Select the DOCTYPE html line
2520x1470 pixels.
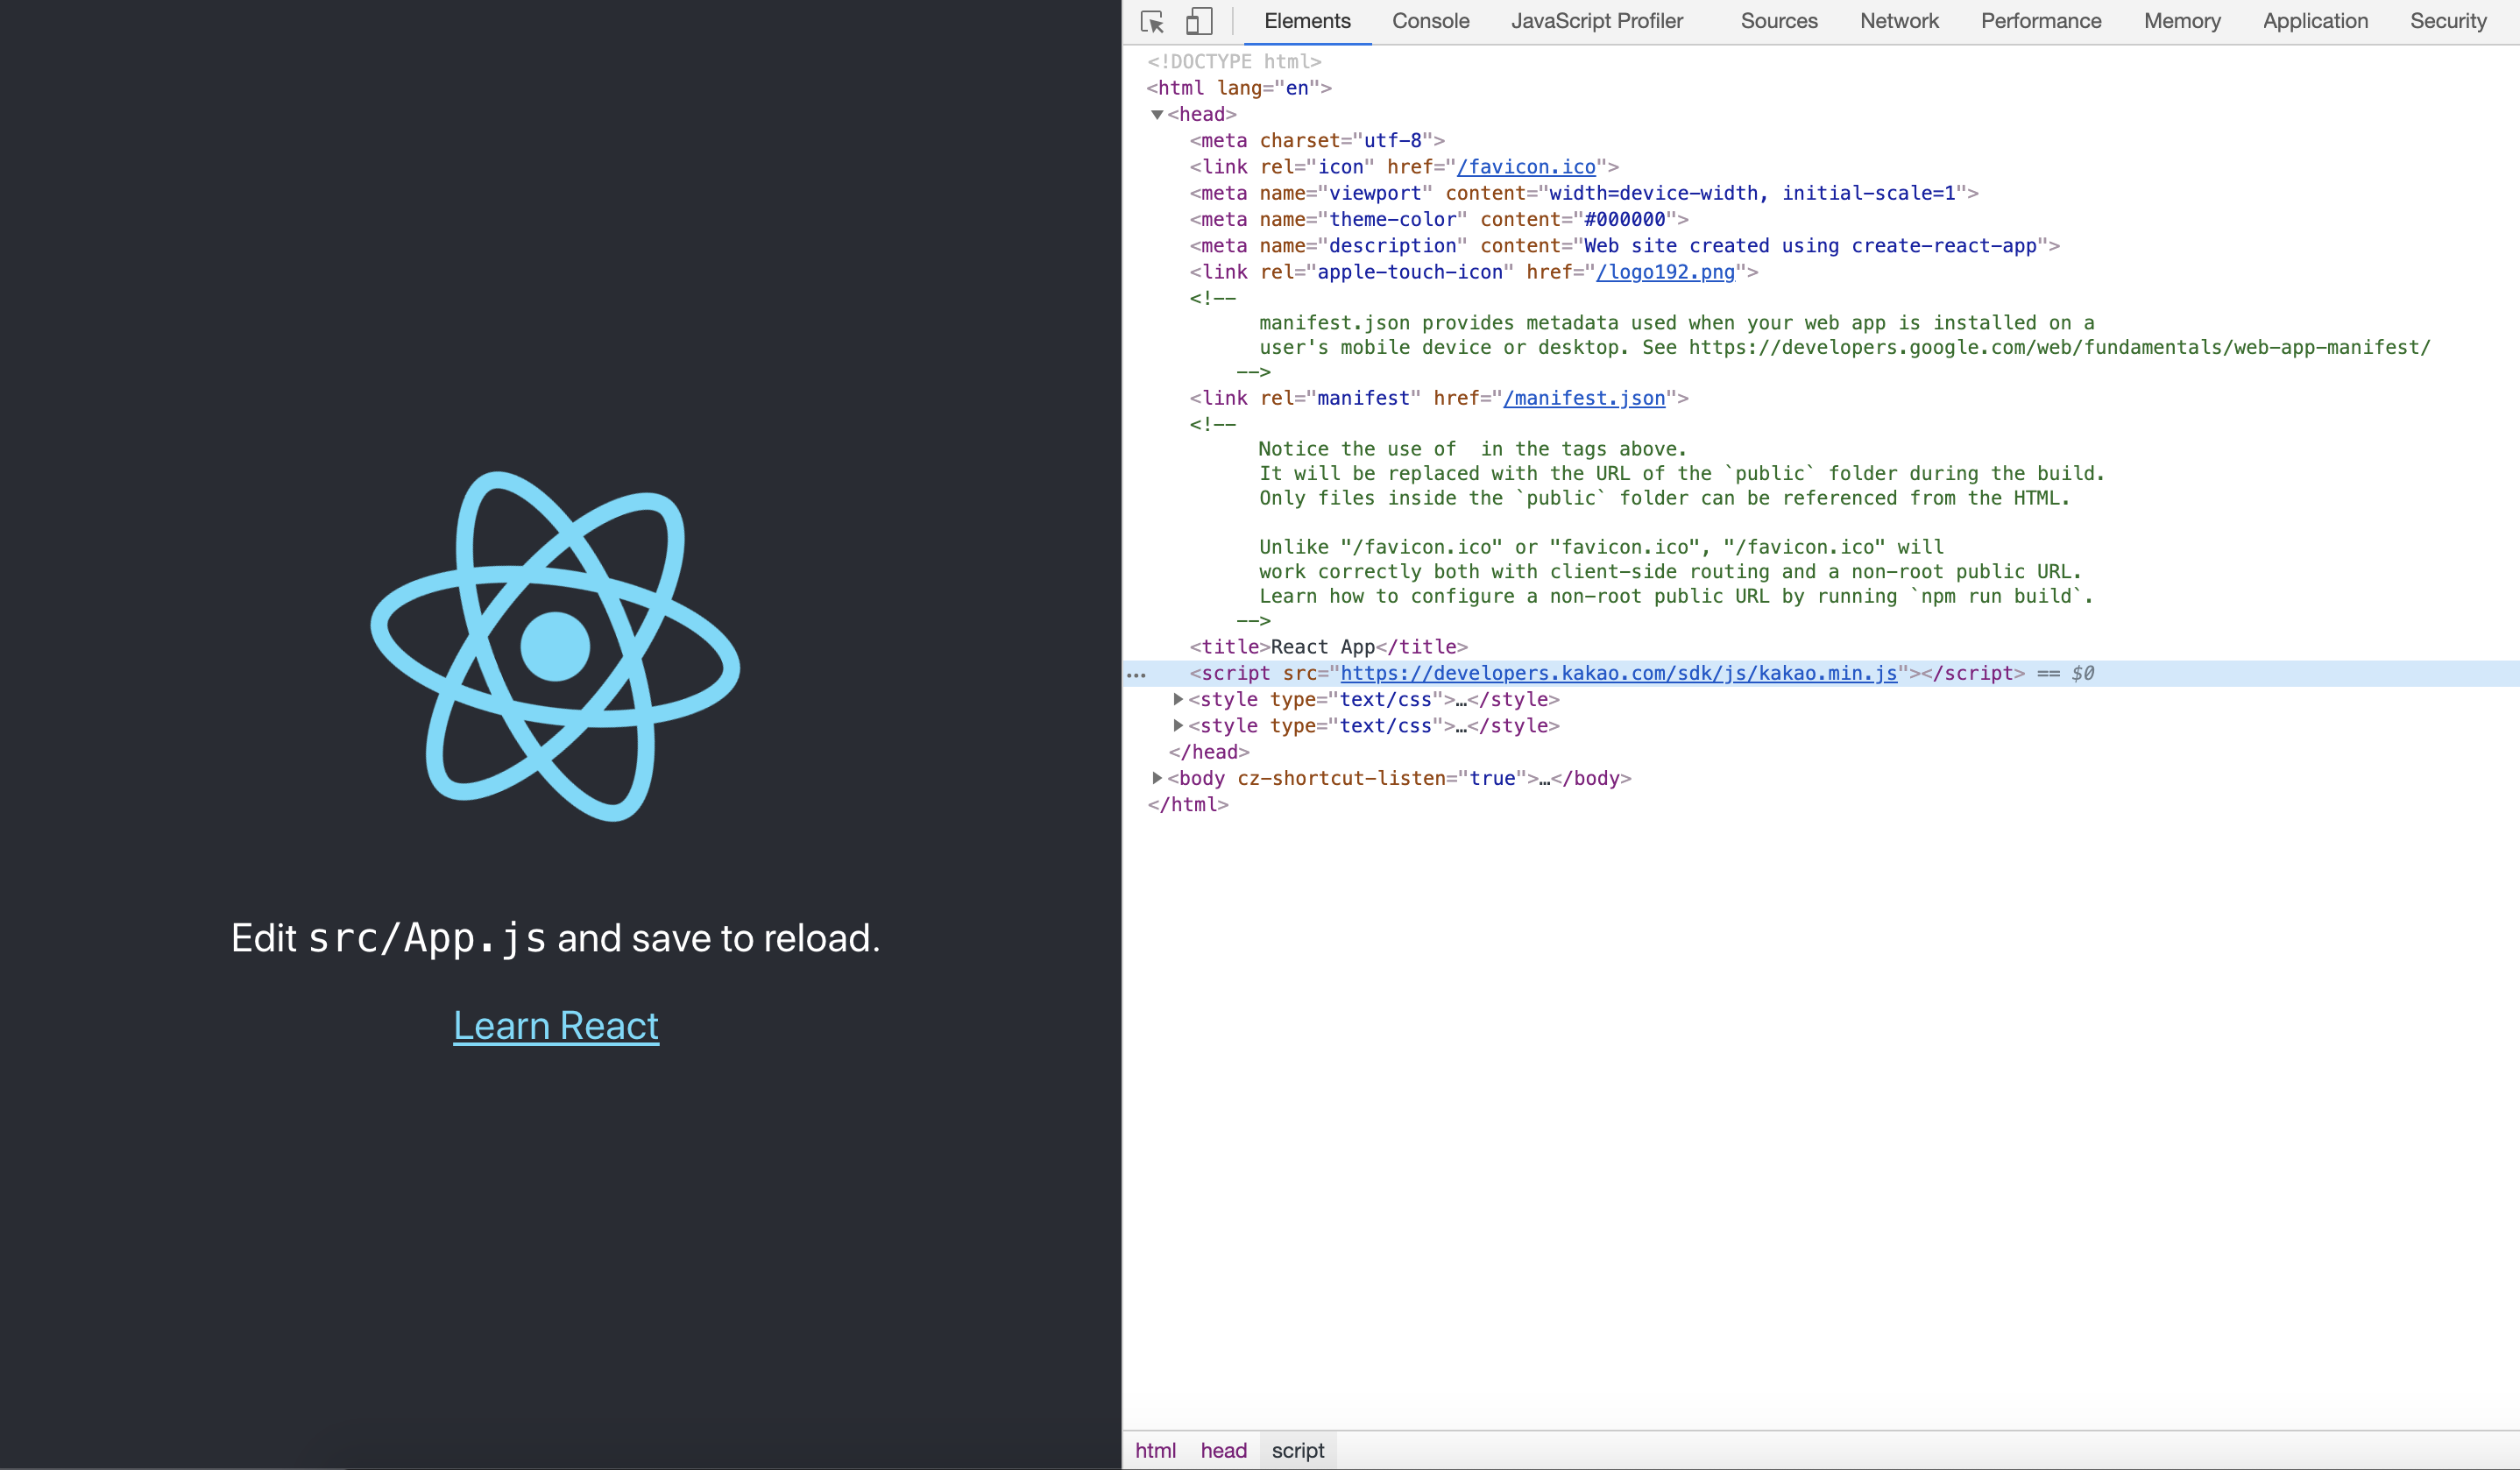[1234, 62]
